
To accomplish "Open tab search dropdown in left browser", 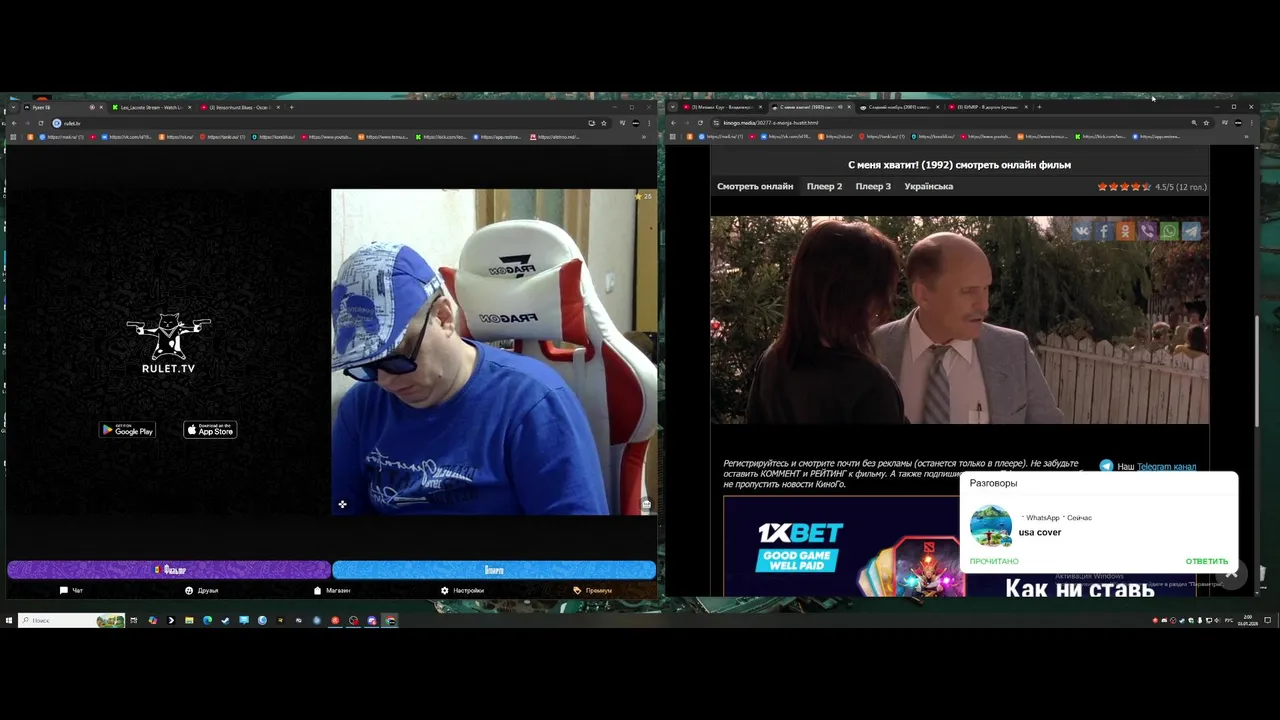I will coord(13,107).
